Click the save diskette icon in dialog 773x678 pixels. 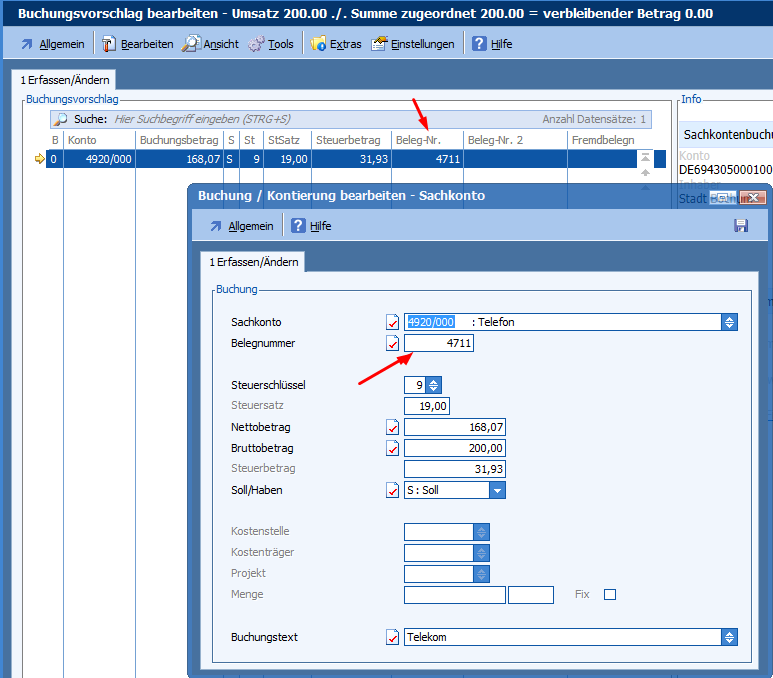pos(741,226)
